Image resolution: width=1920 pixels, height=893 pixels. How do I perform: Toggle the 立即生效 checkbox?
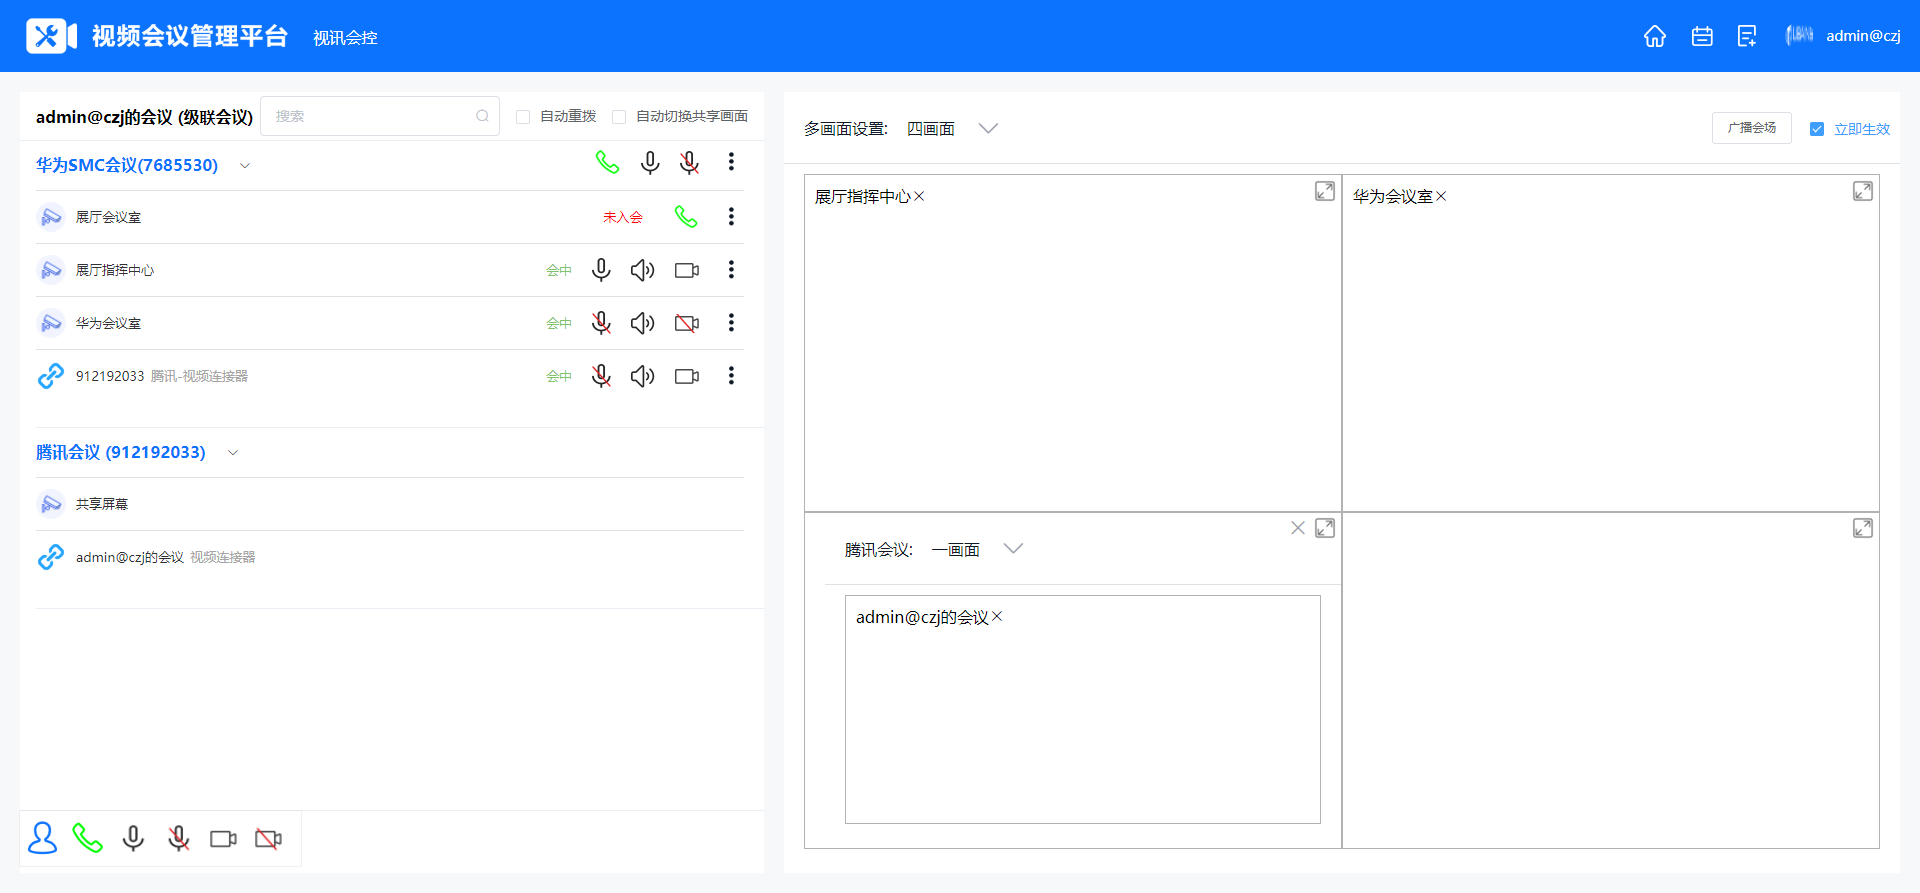1817,129
